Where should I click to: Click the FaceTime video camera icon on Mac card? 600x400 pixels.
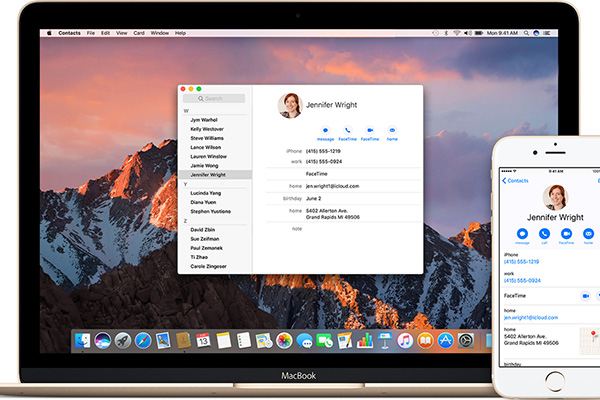pyautogui.click(x=370, y=131)
